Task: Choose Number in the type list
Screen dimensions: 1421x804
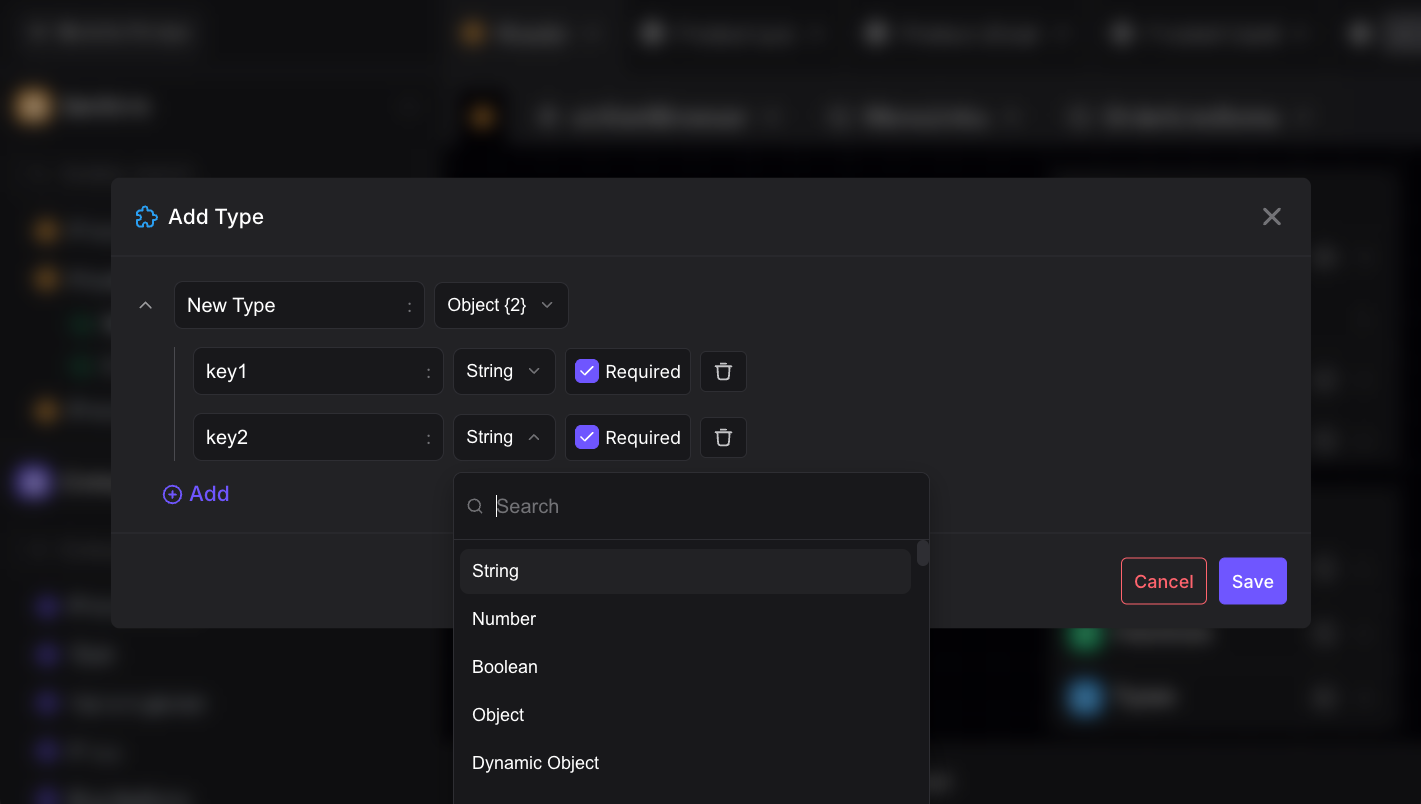Action: (x=685, y=619)
